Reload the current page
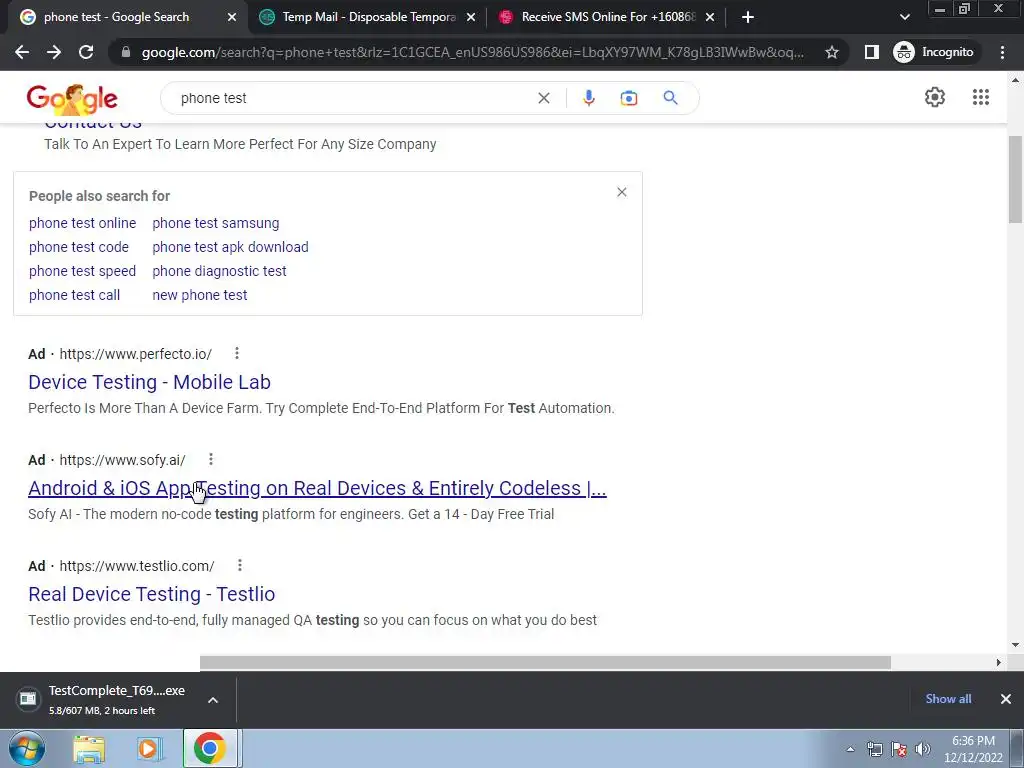1024x768 pixels. pos(86,52)
